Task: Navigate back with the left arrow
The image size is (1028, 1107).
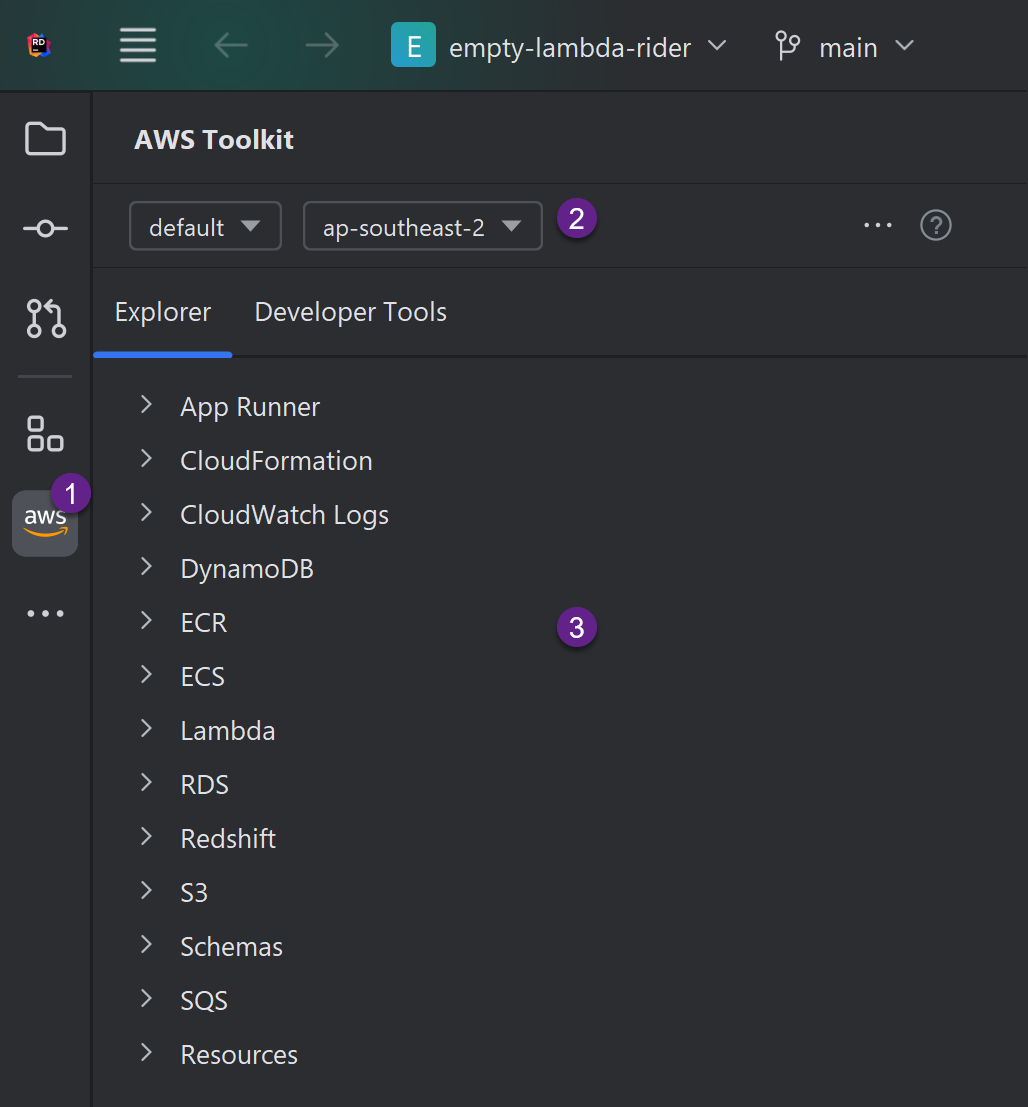Action: 231,46
